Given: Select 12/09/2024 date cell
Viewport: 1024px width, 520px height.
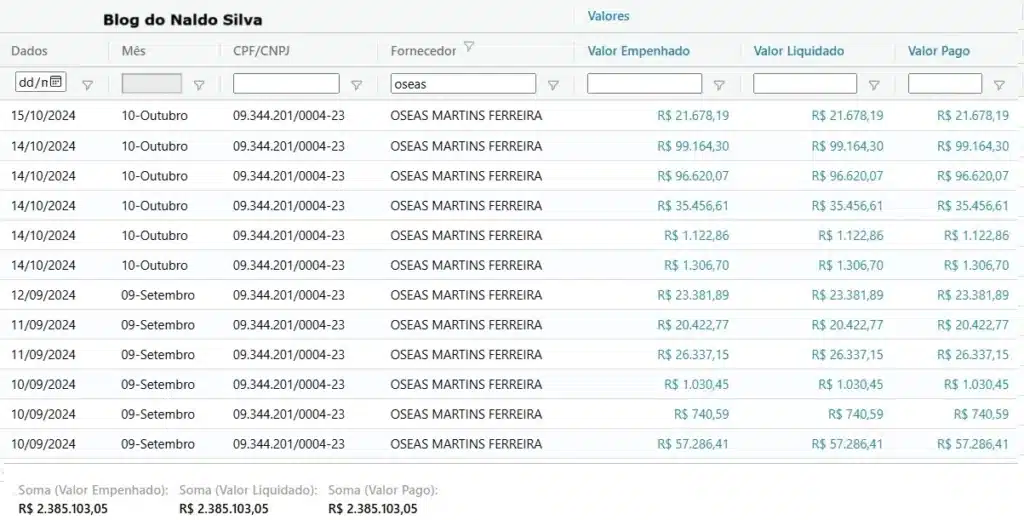Looking at the screenshot, I should point(43,295).
